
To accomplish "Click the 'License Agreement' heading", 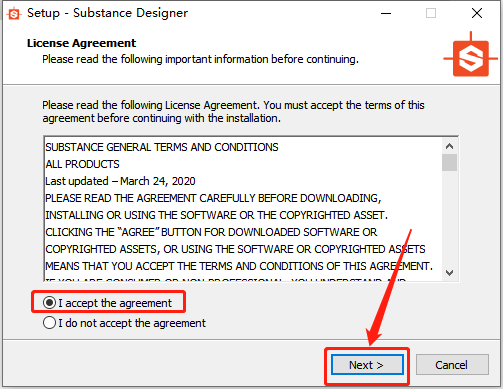I will point(81,43).
